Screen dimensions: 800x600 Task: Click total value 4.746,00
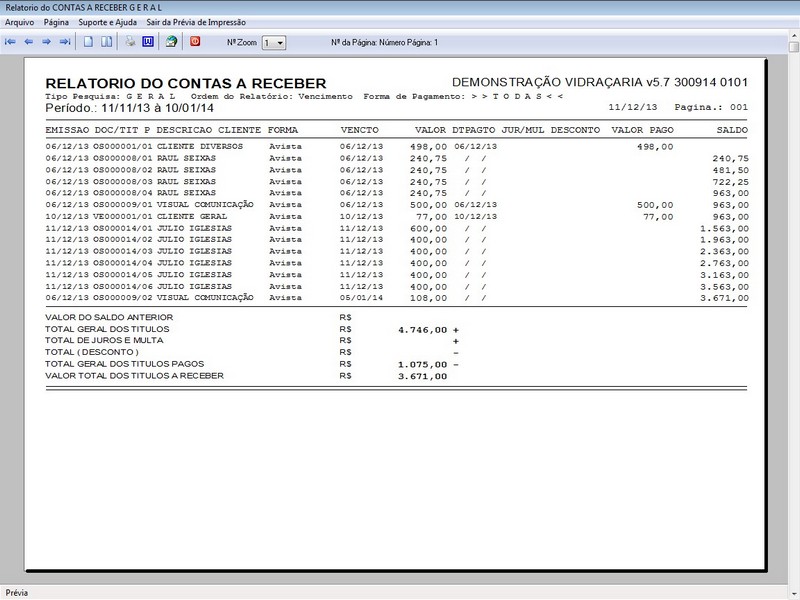(x=422, y=330)
